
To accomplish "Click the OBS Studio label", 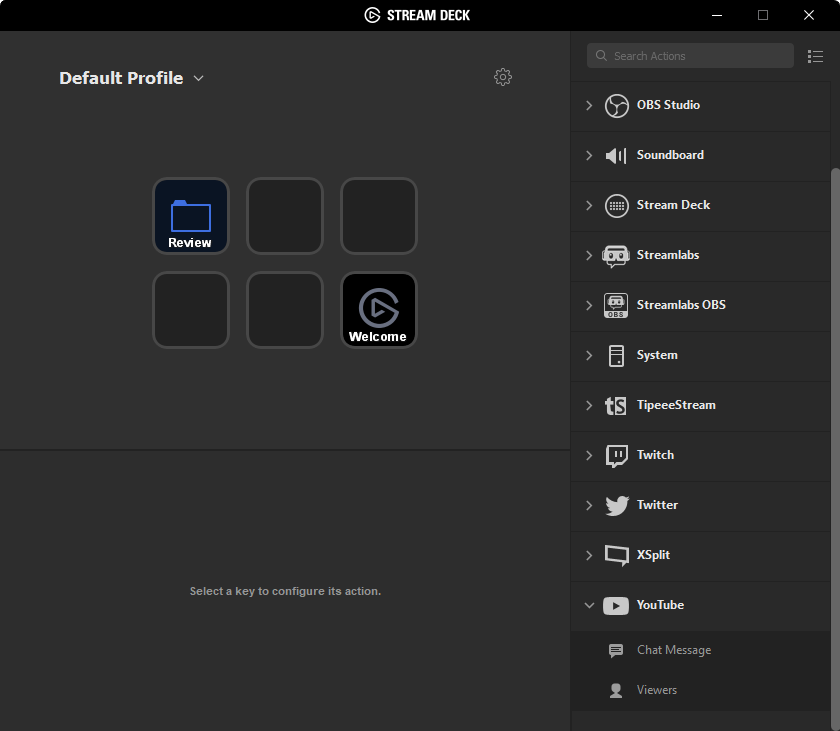I will click(668, 105).
